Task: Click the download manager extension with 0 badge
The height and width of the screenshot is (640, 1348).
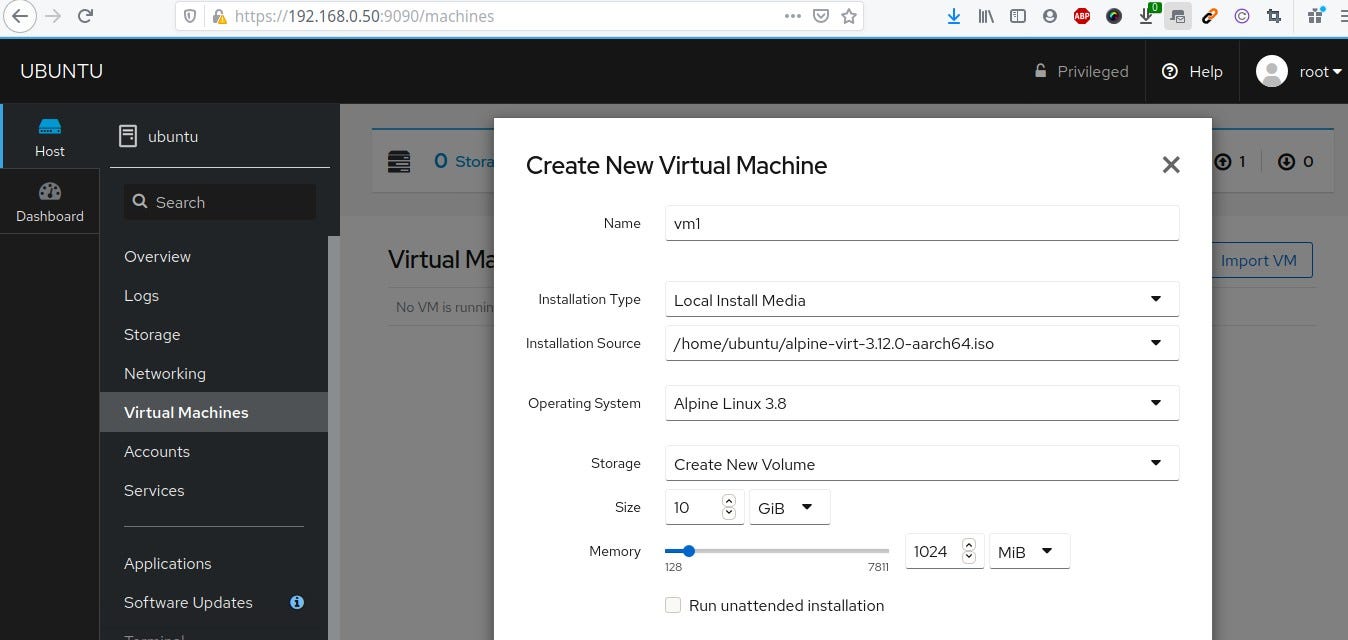Action: pyautogui.click(x=1148, y=14)
